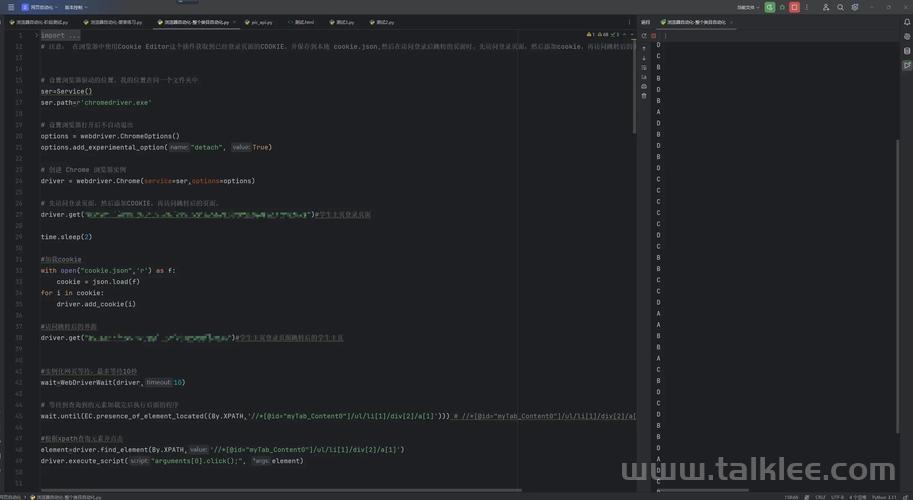913x500 pixels.
Task: Click the indent setting in status bar
Action: tap(858, 497)
